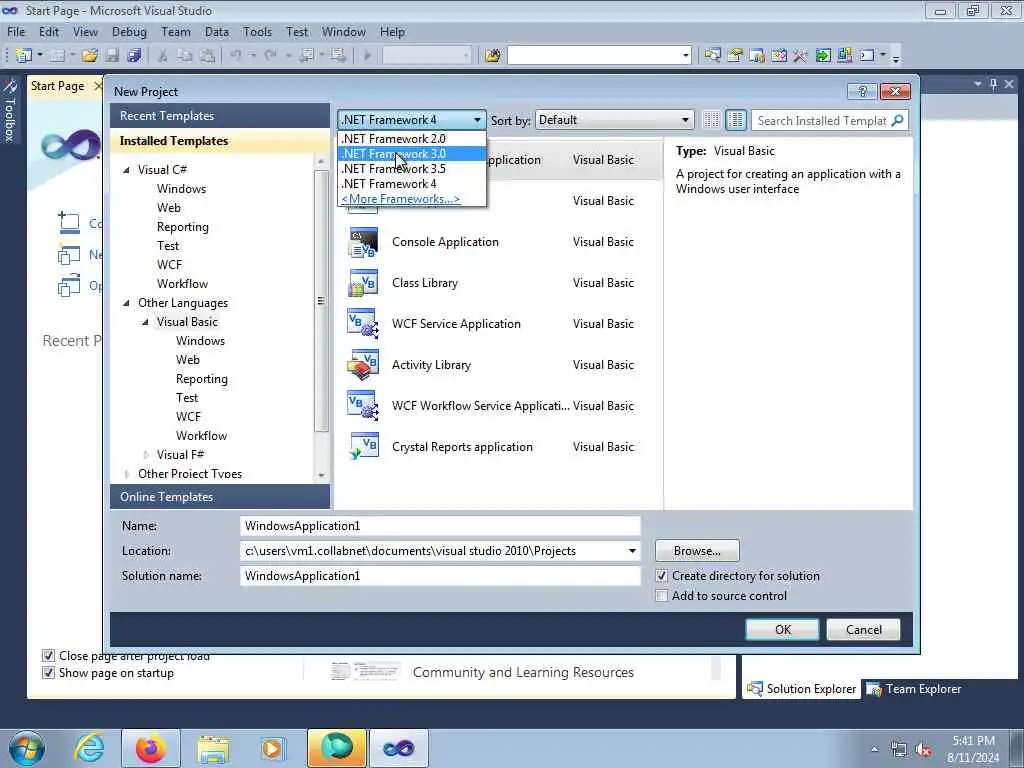The width and height of the screenshot is (1024, 768).
Task: Click in the project Name field
Action: 440,526
